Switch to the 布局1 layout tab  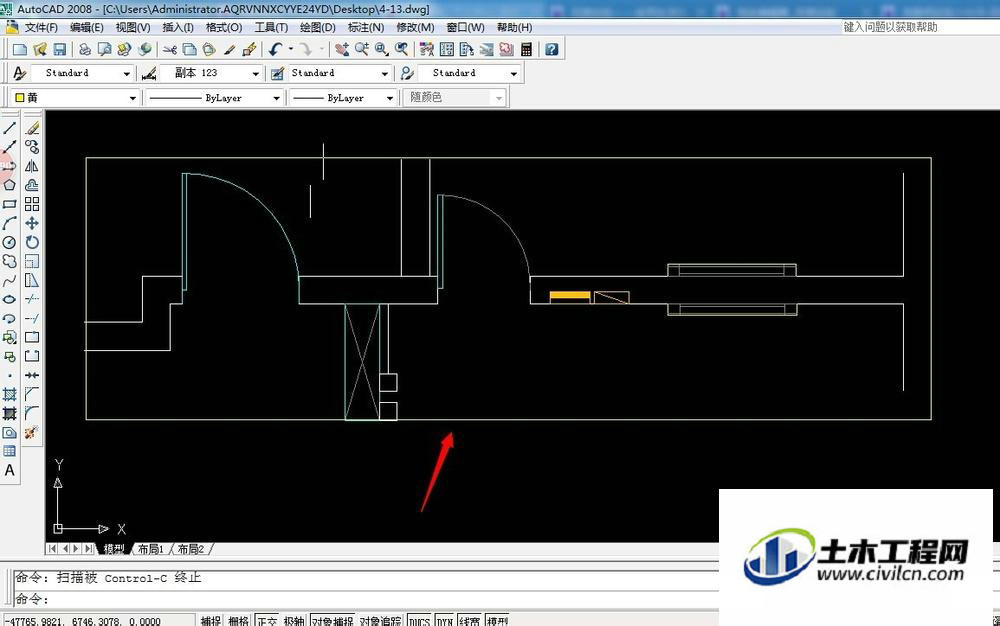tap(151, 549)
